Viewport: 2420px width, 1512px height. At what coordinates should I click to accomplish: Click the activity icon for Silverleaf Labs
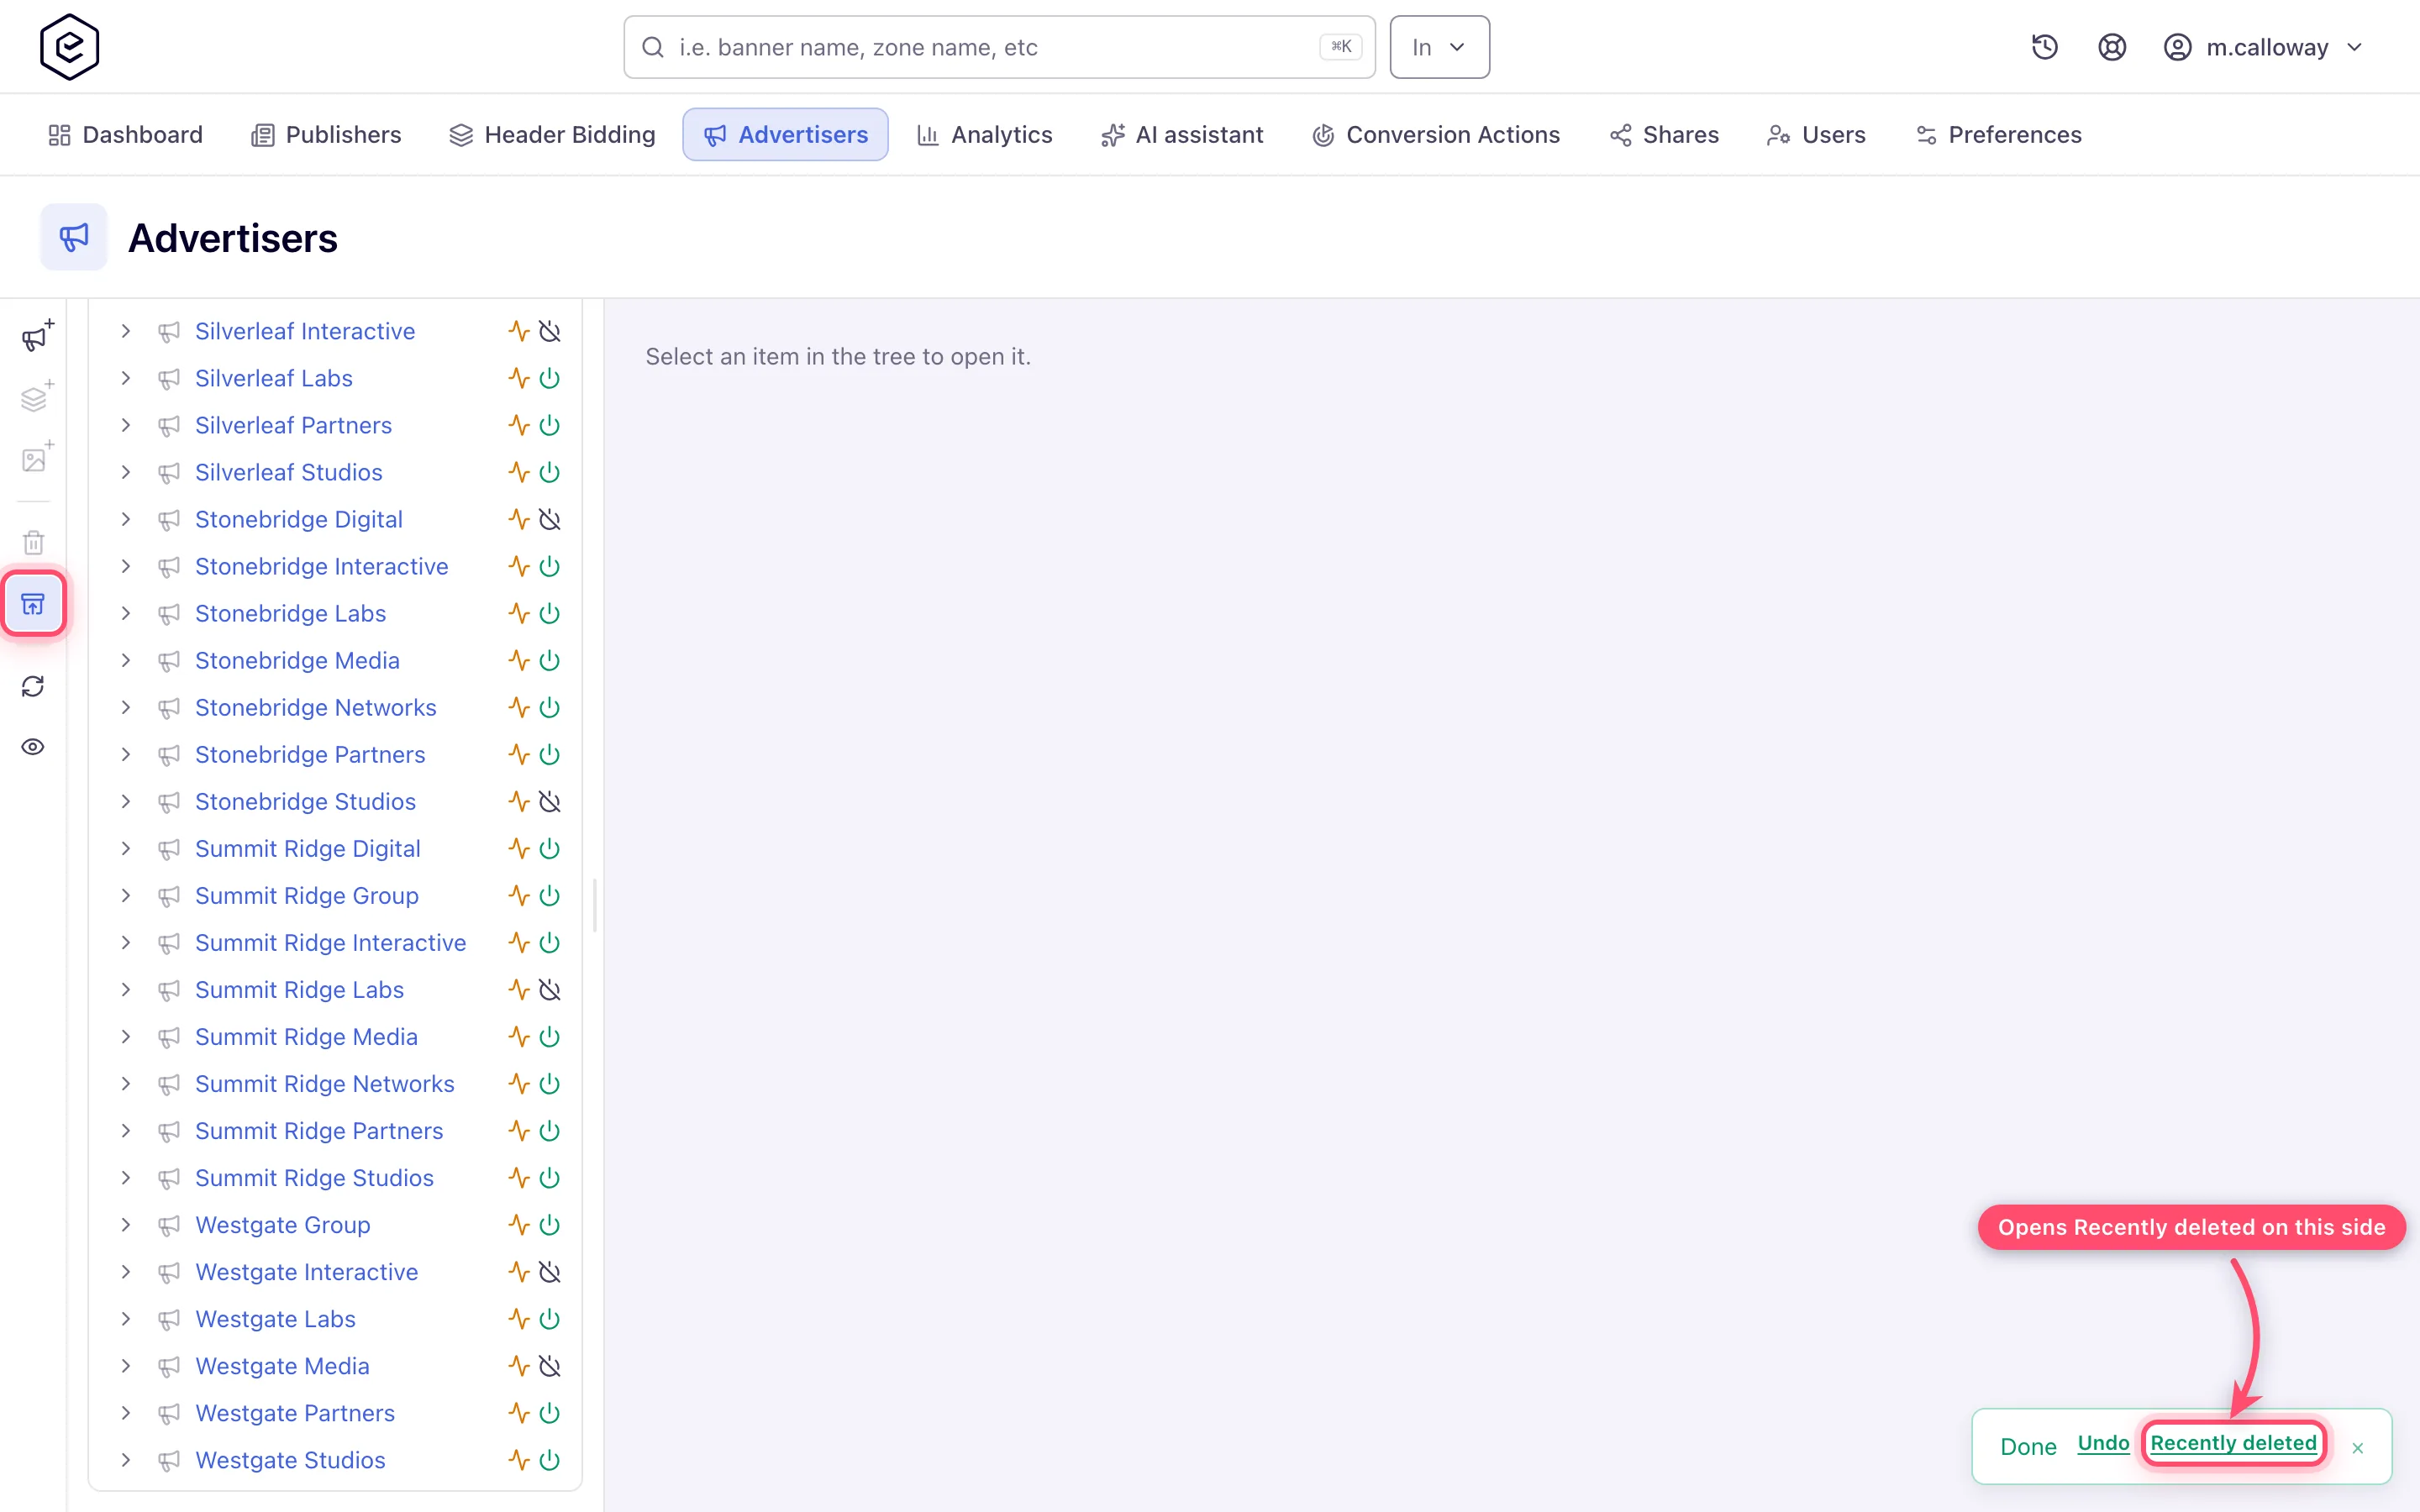518,378
